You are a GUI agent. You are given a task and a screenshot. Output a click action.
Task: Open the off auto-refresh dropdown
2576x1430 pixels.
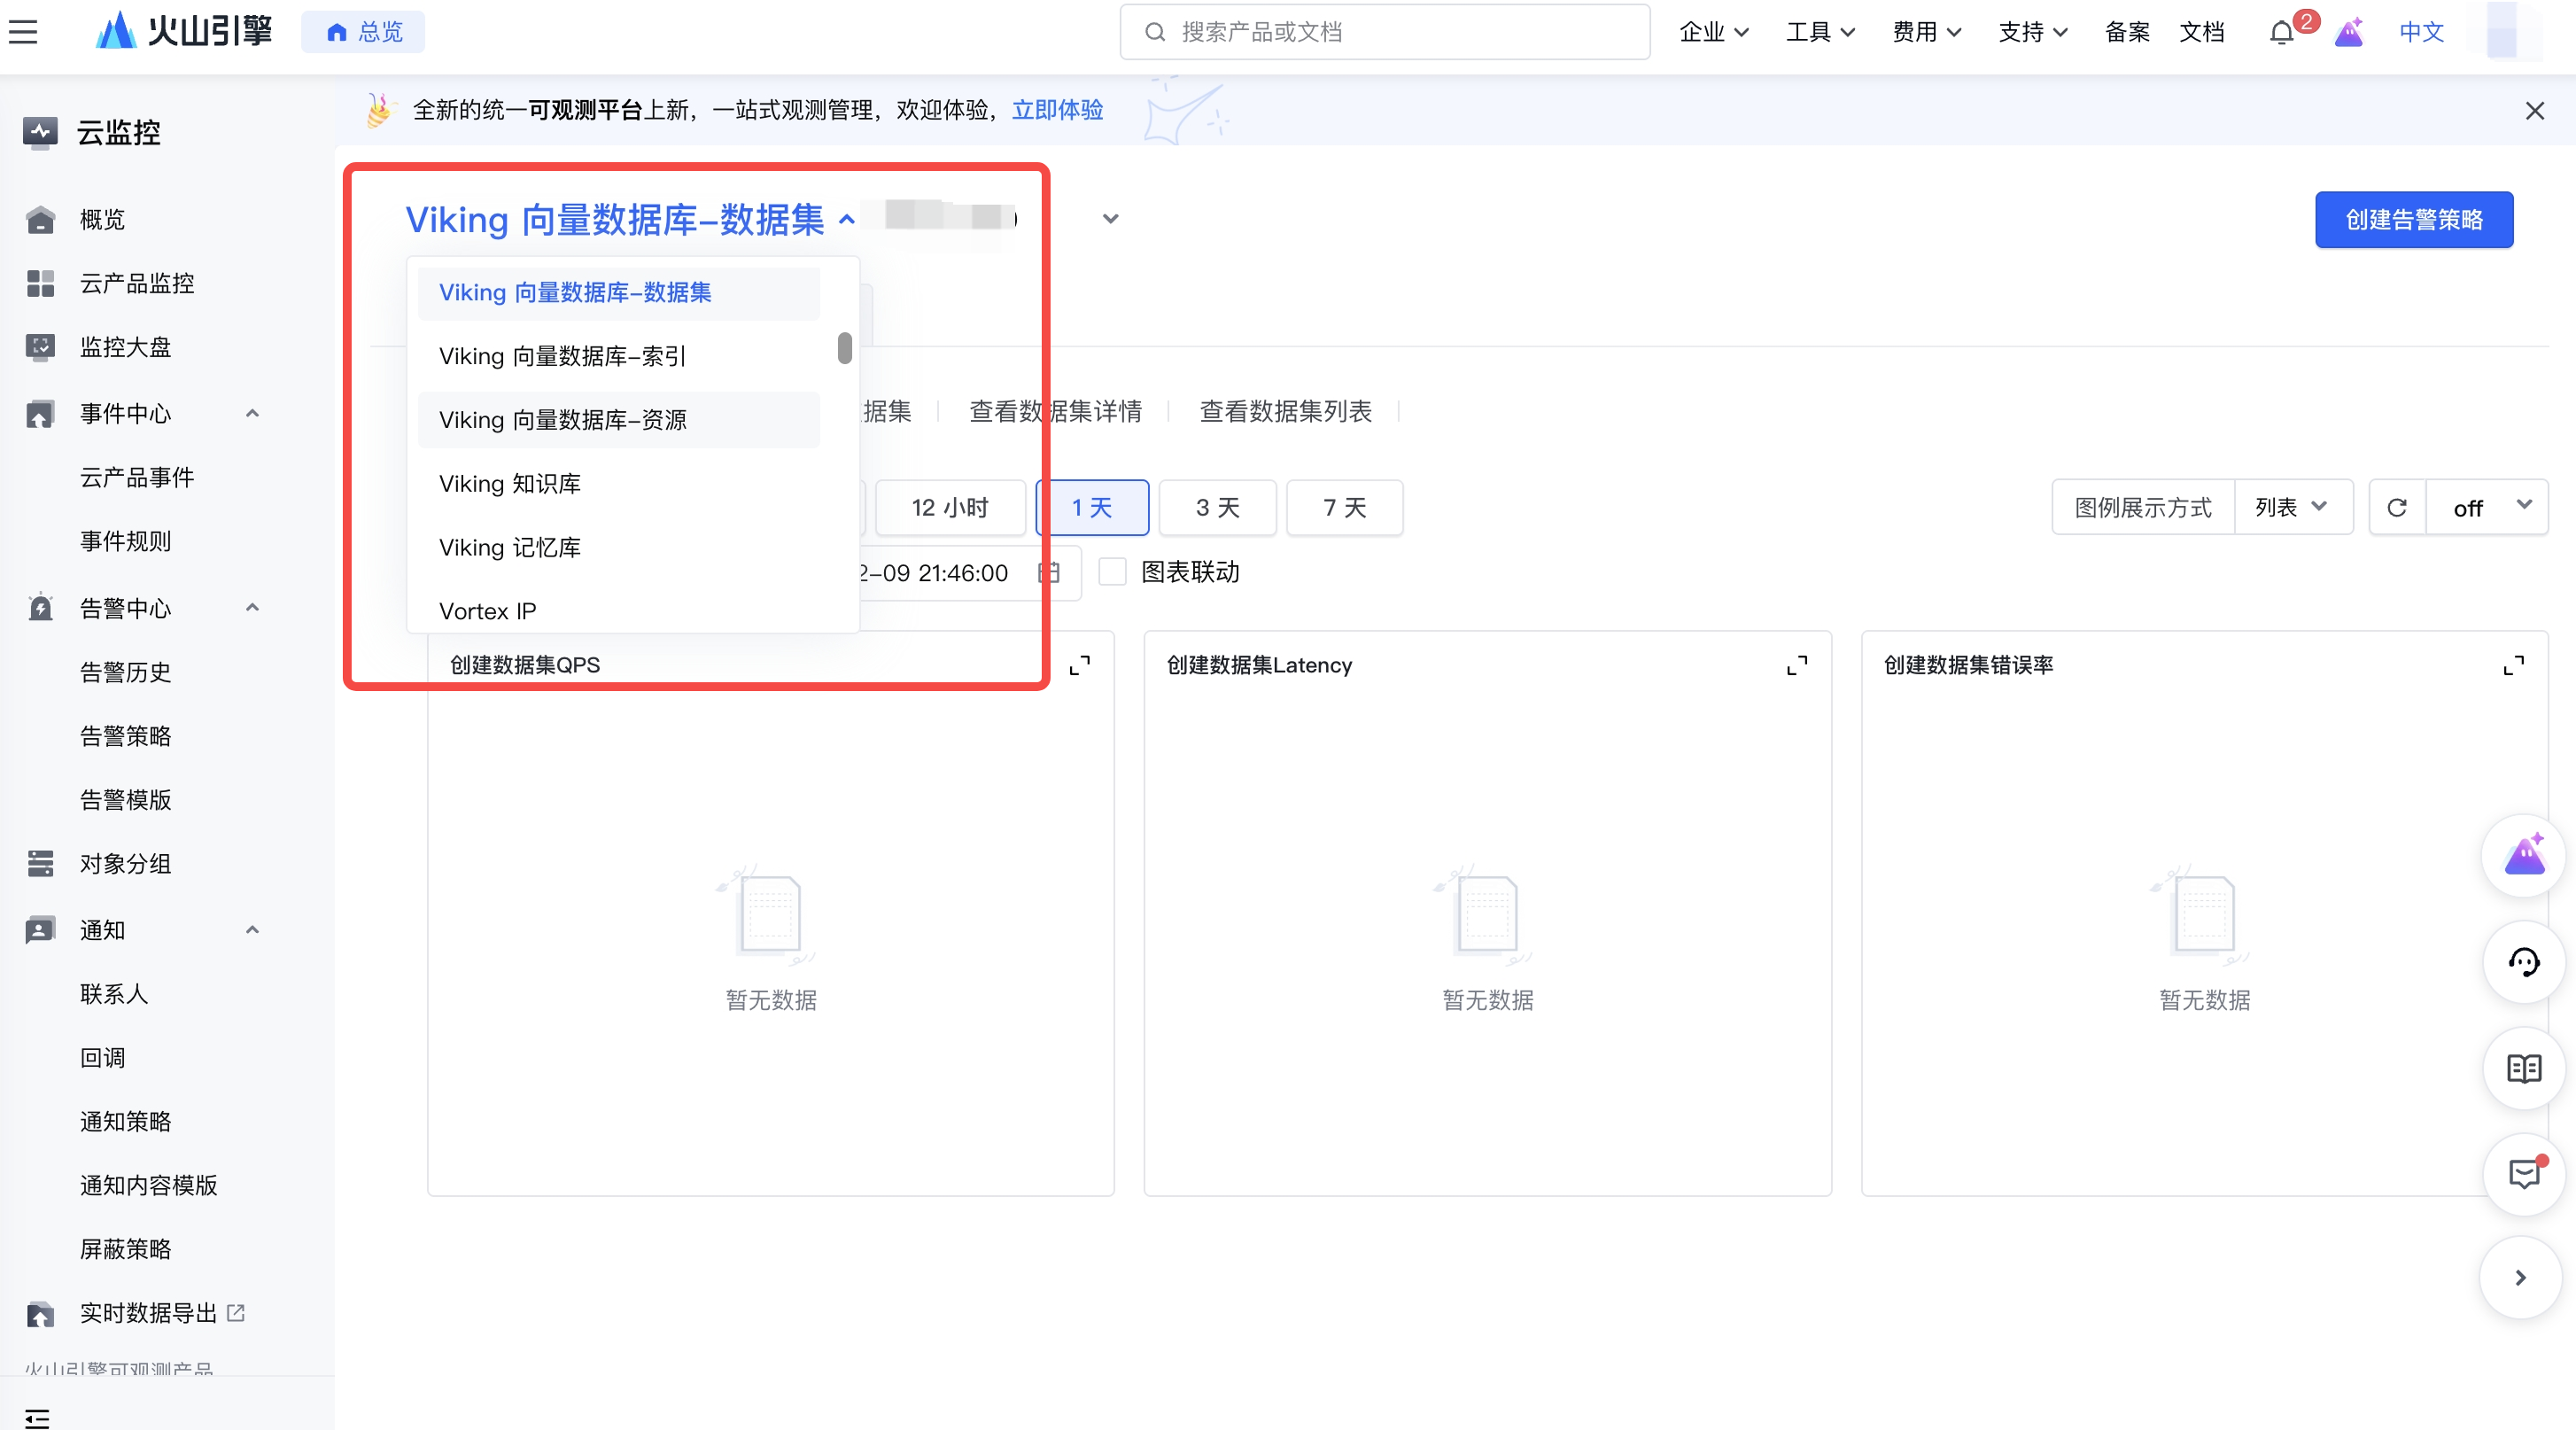click(x=2488, y=507)
